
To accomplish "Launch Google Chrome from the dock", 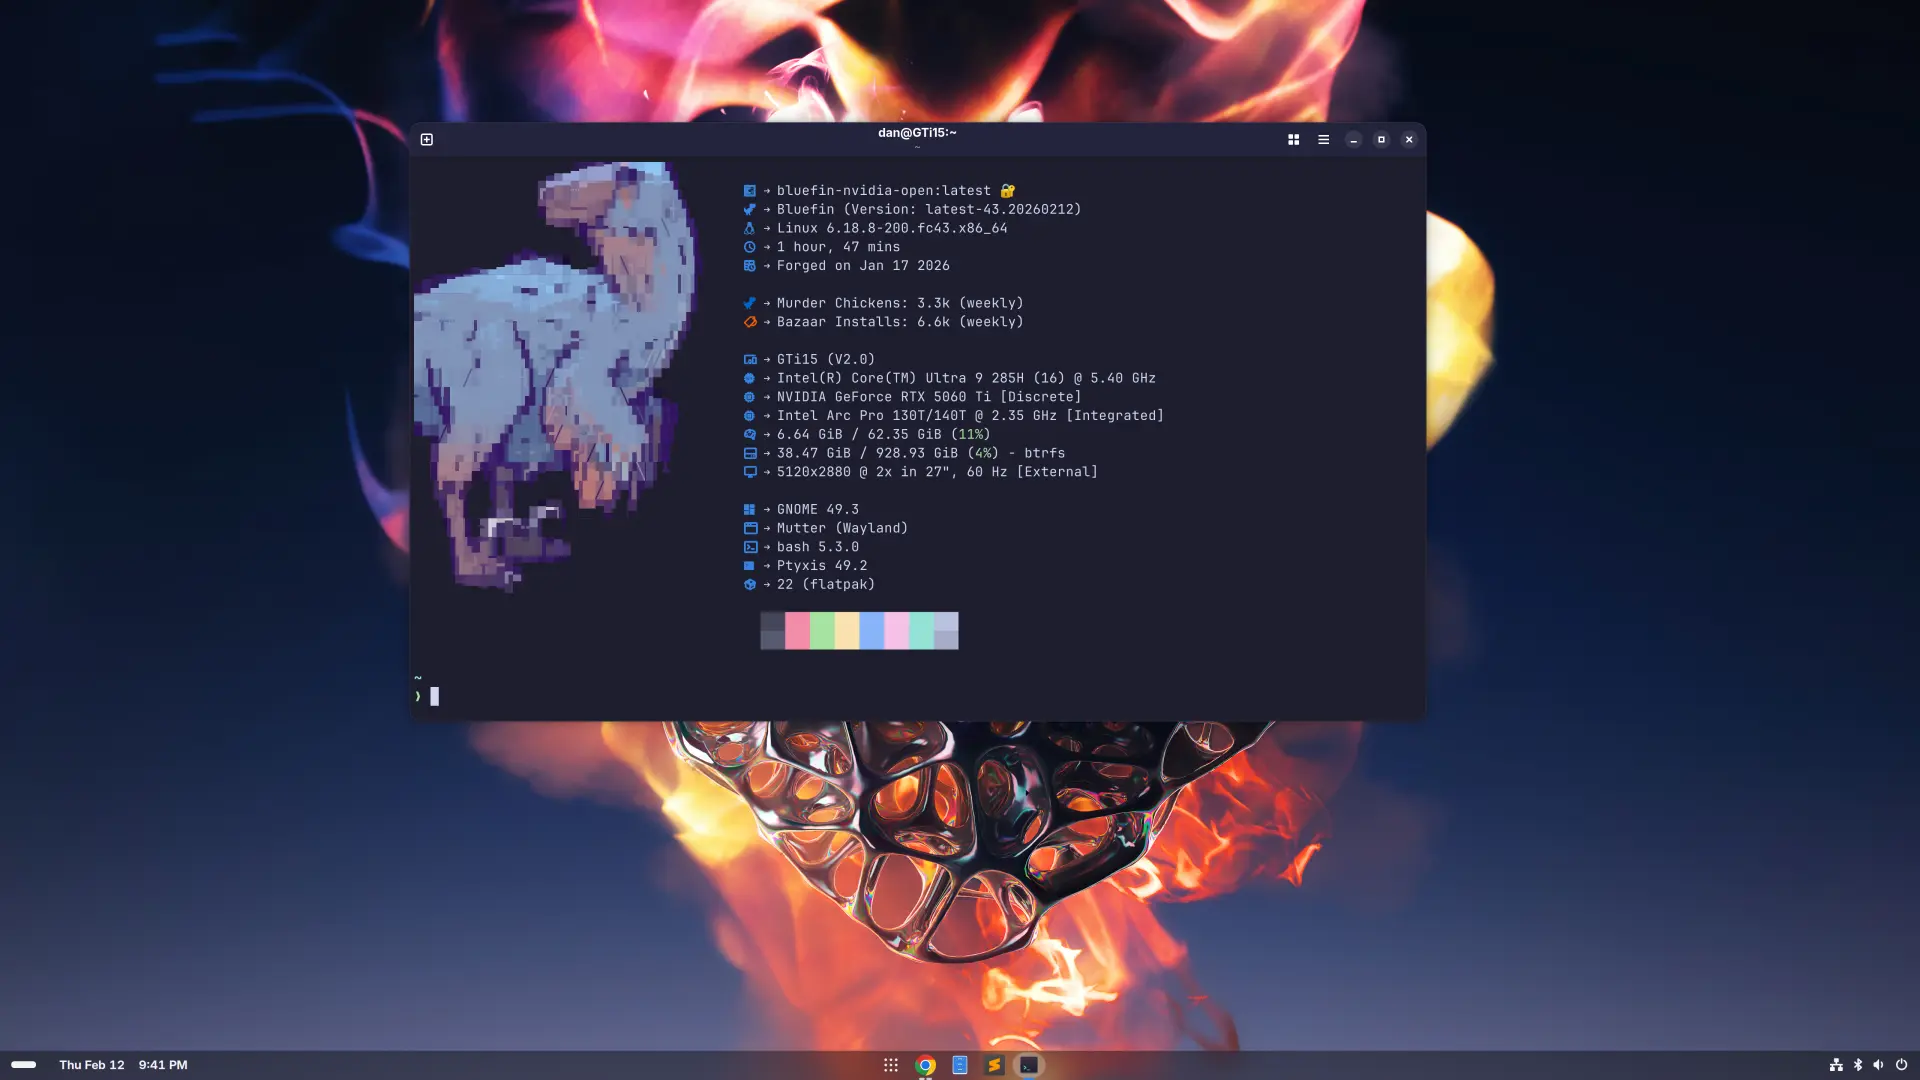I will [925, 1065].
